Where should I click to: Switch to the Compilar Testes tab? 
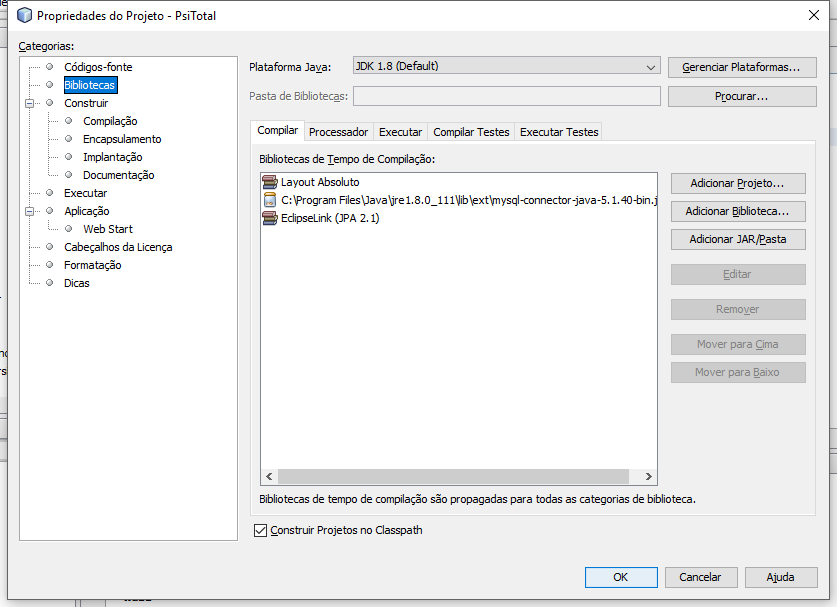(x=471, y=132)
